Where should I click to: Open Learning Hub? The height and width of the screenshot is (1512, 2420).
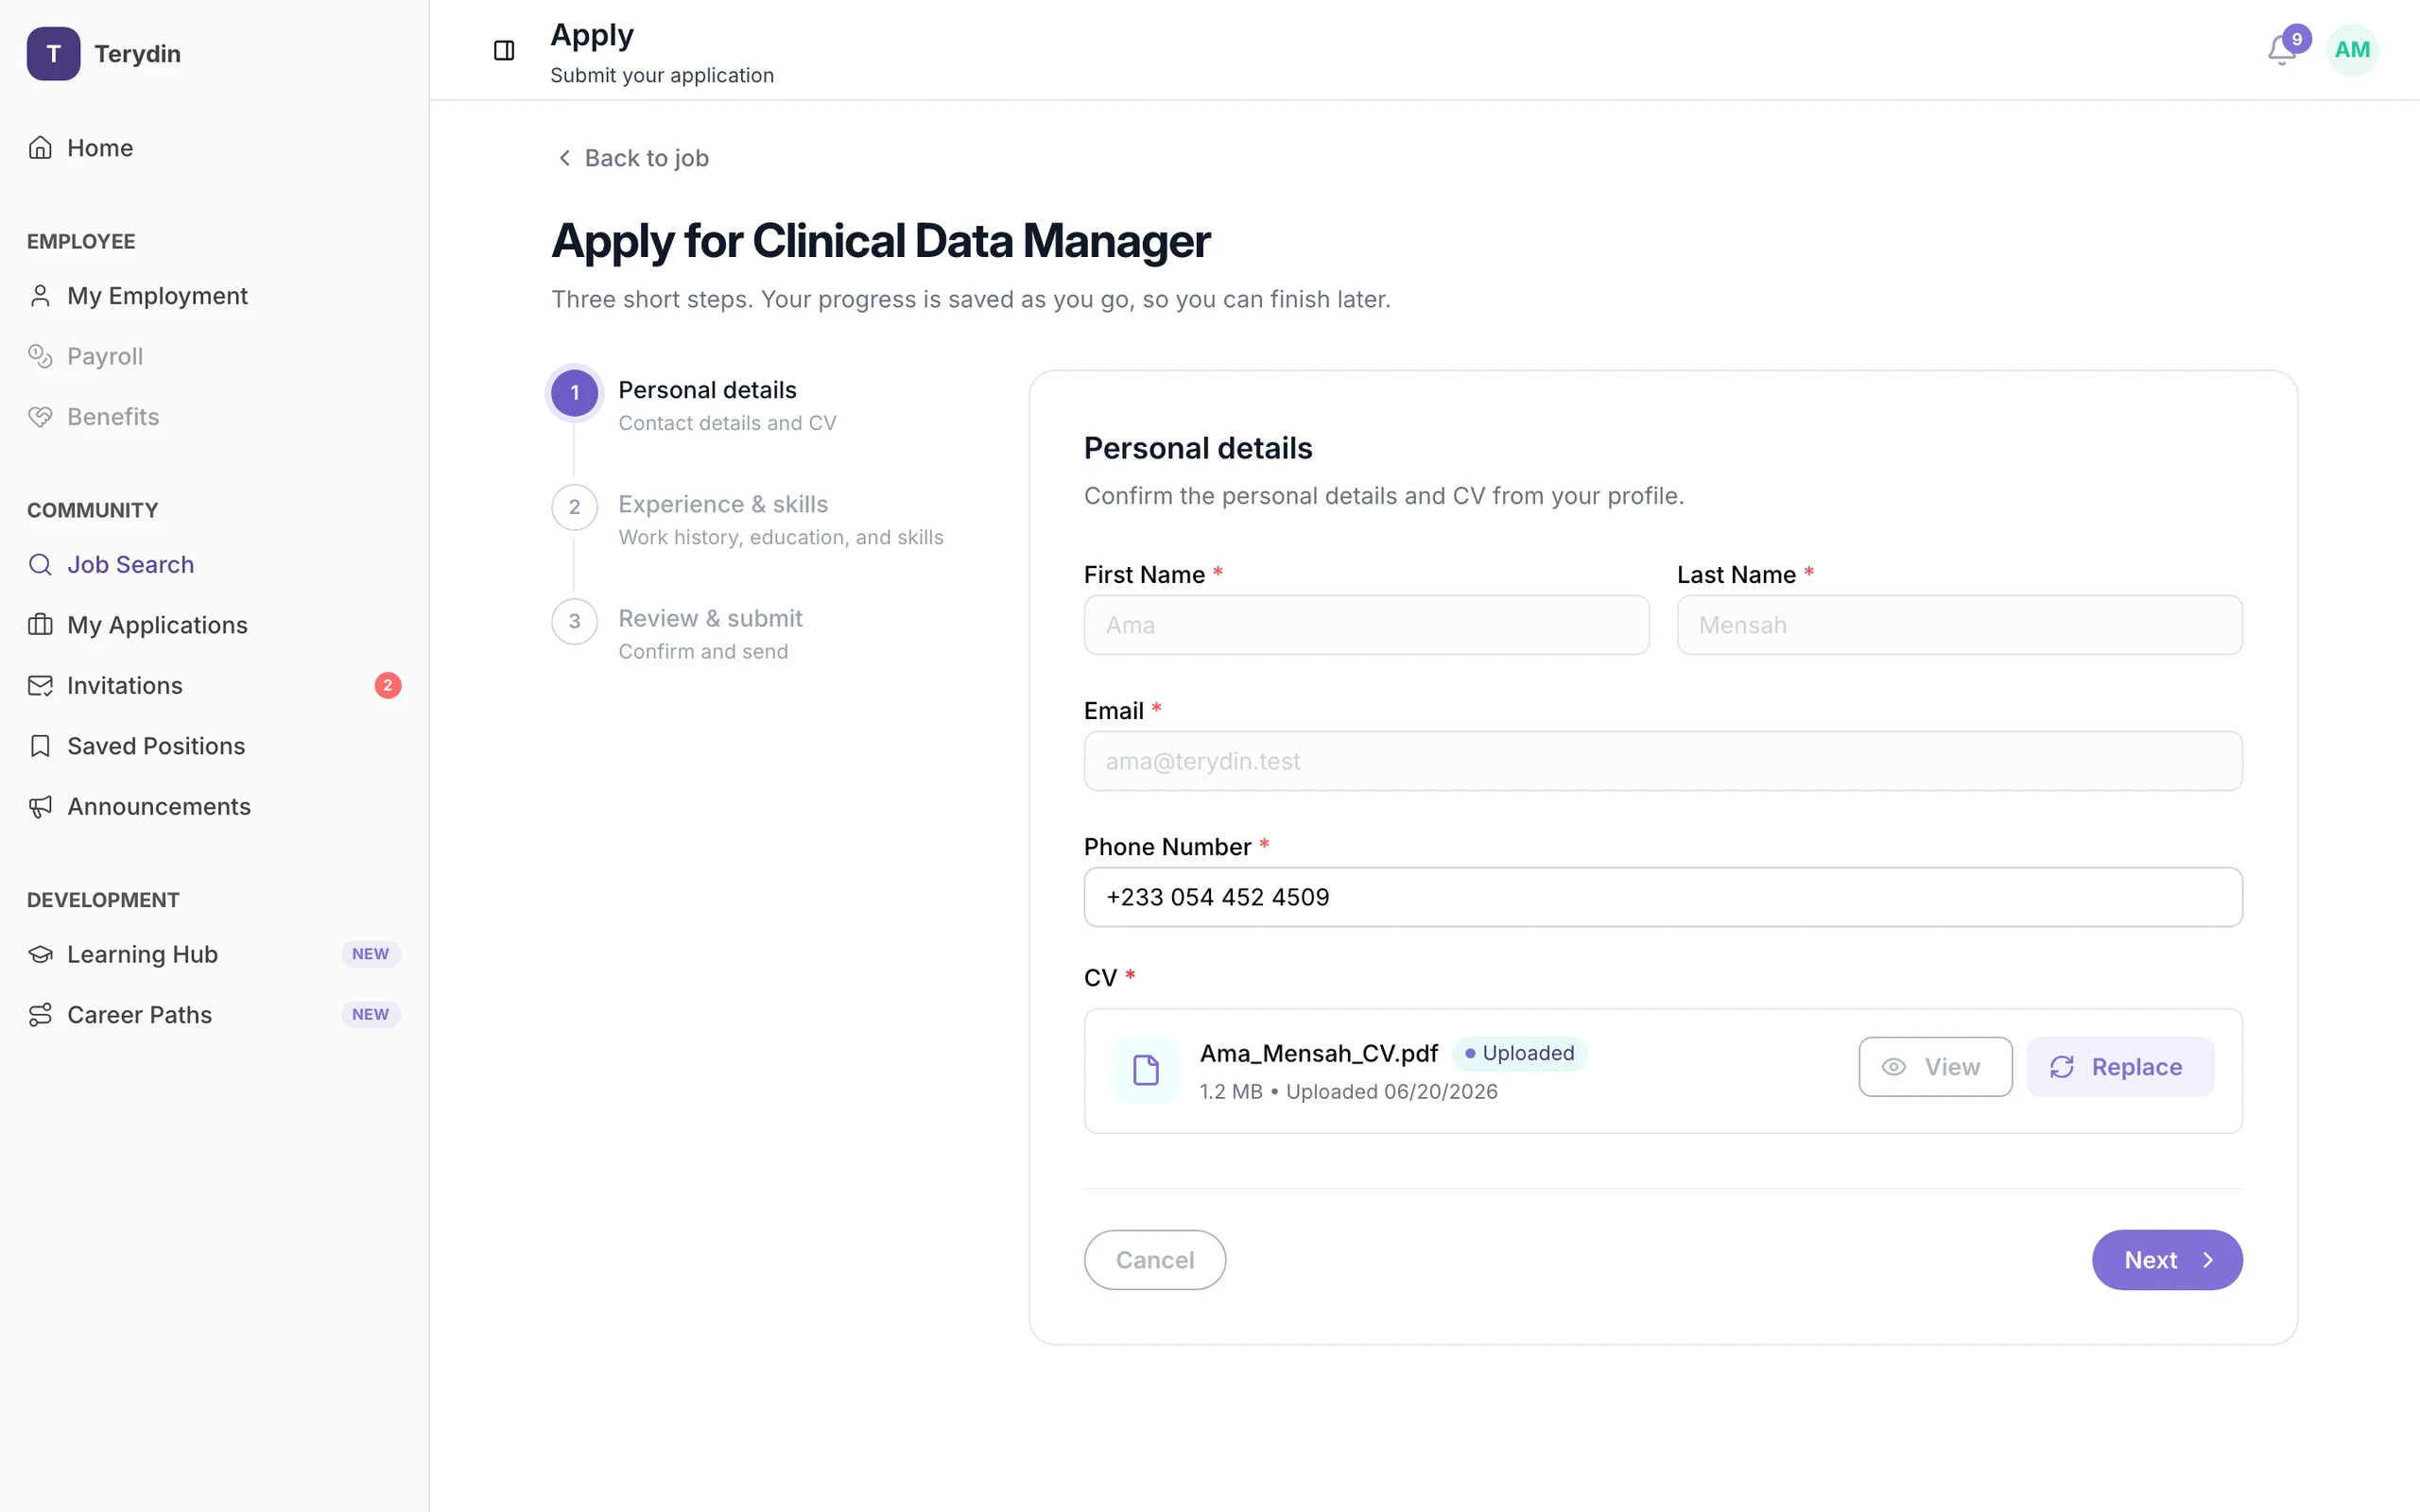click(214, 954)
